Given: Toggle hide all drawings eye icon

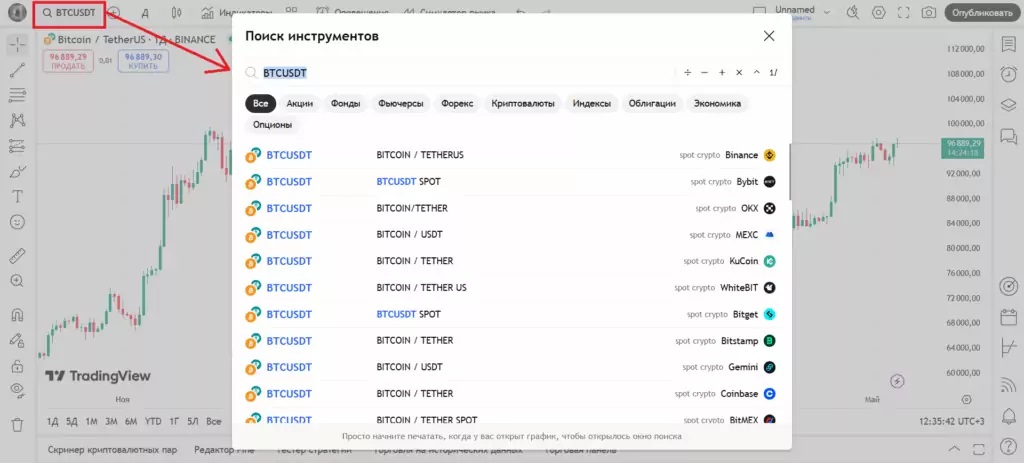Looking at the screenshot, I should [18, 390].
